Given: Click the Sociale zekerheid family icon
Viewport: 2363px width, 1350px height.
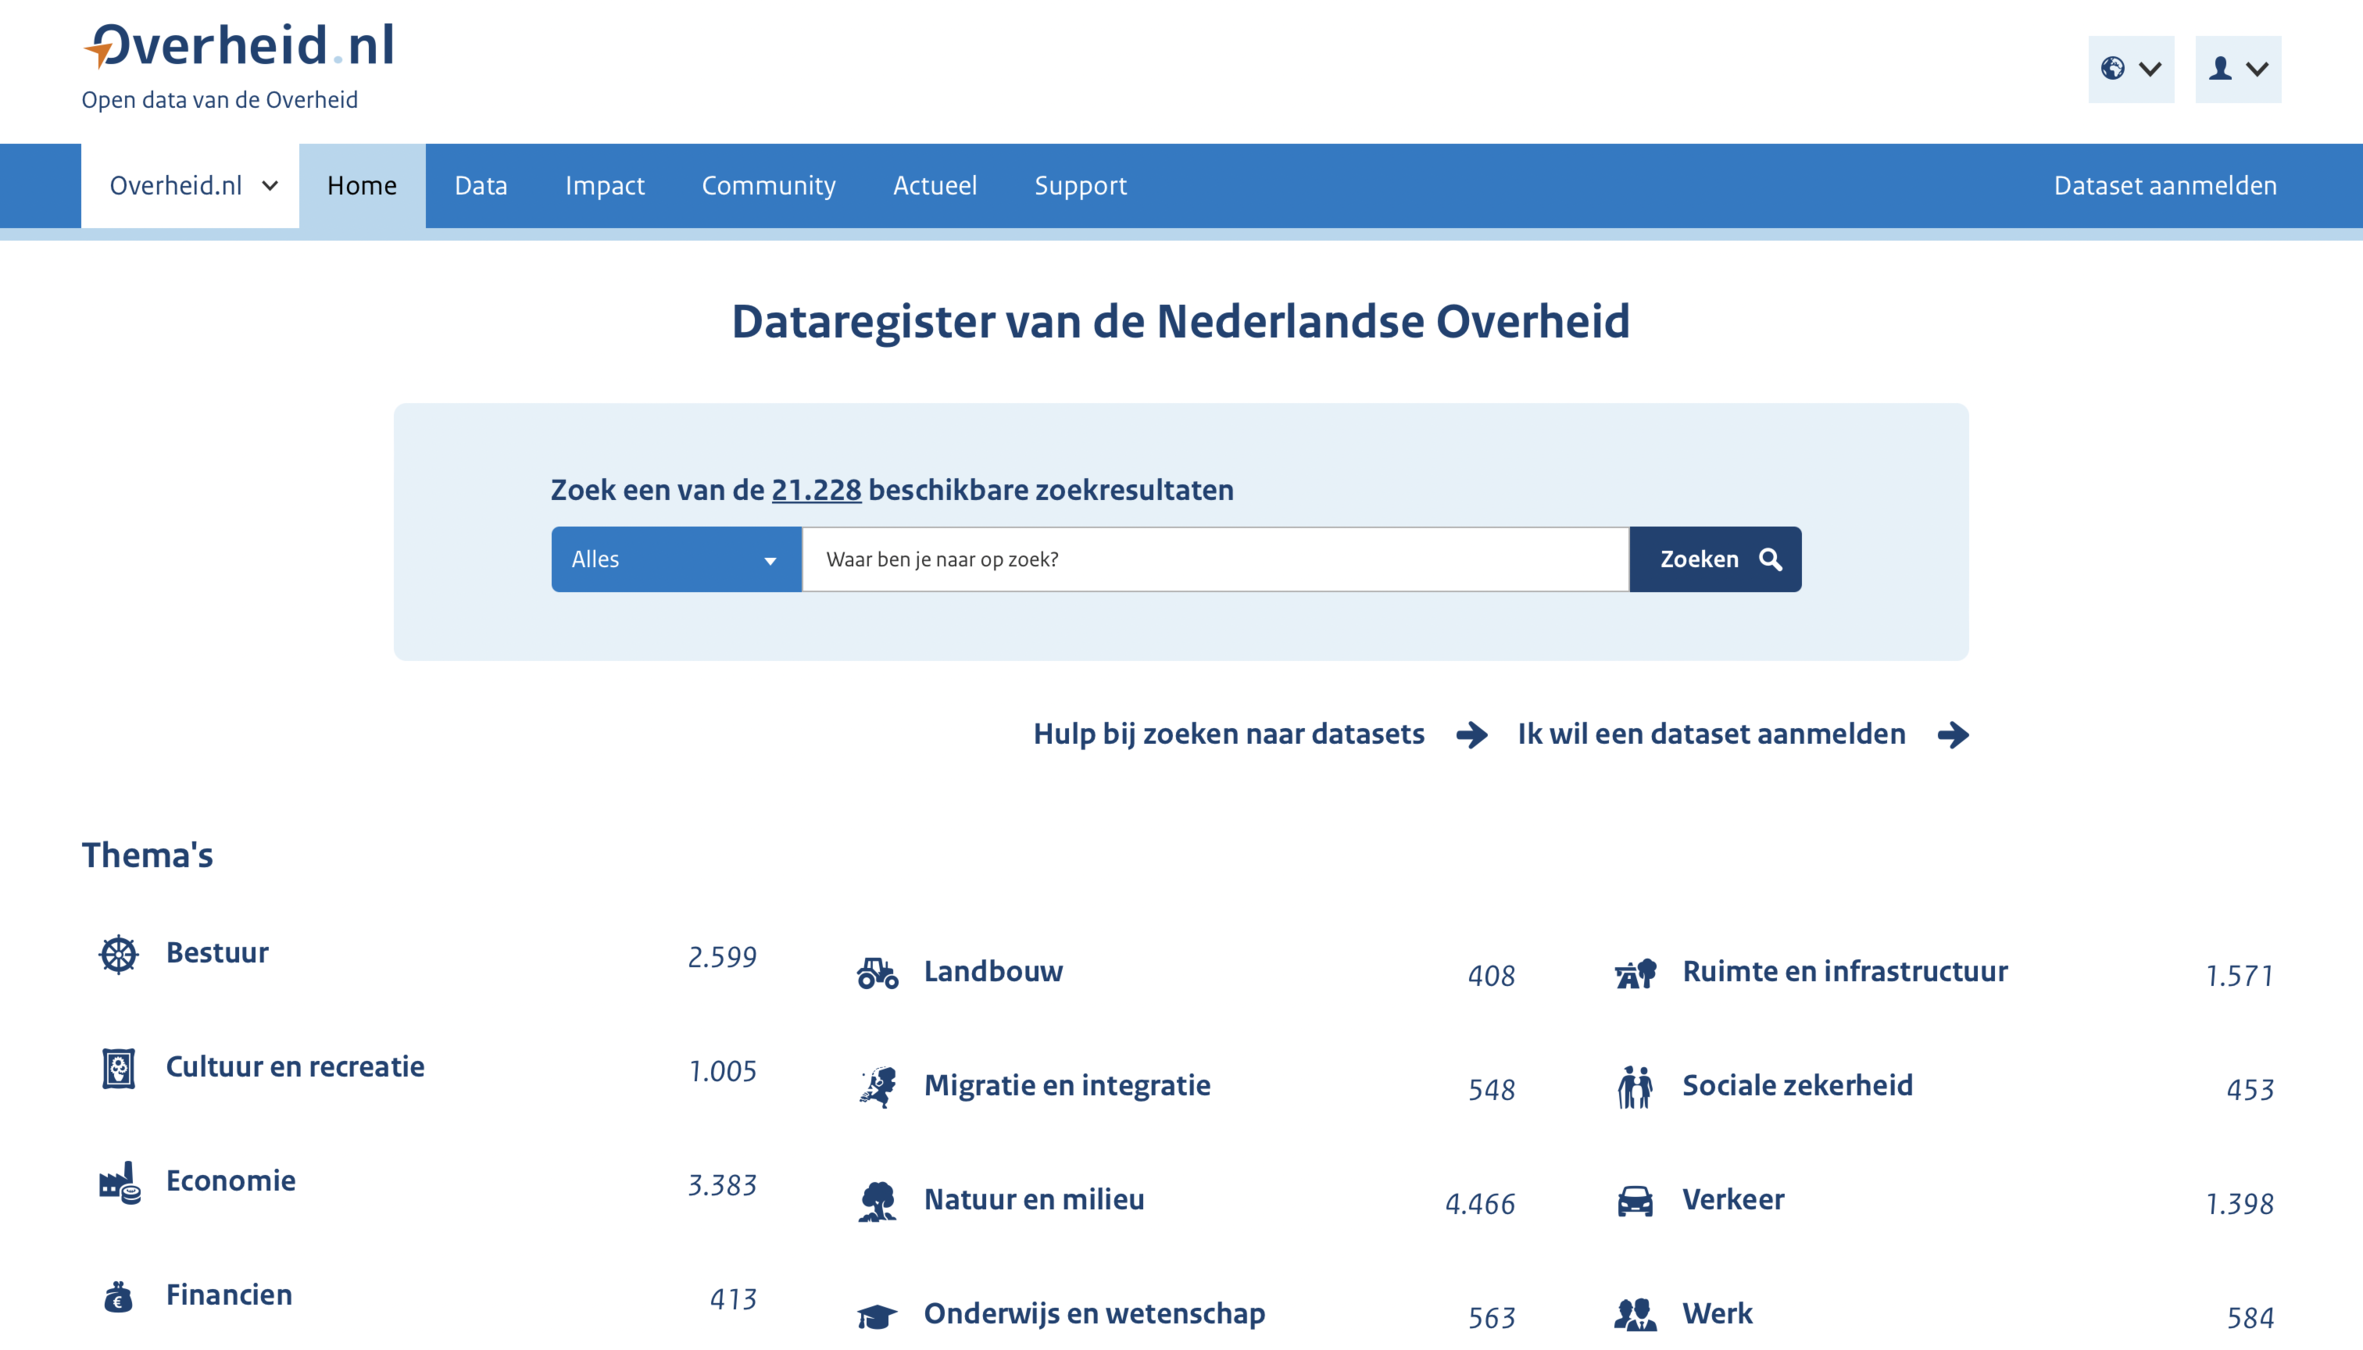Looking at the screenshot, I should coord(1635,1086).
